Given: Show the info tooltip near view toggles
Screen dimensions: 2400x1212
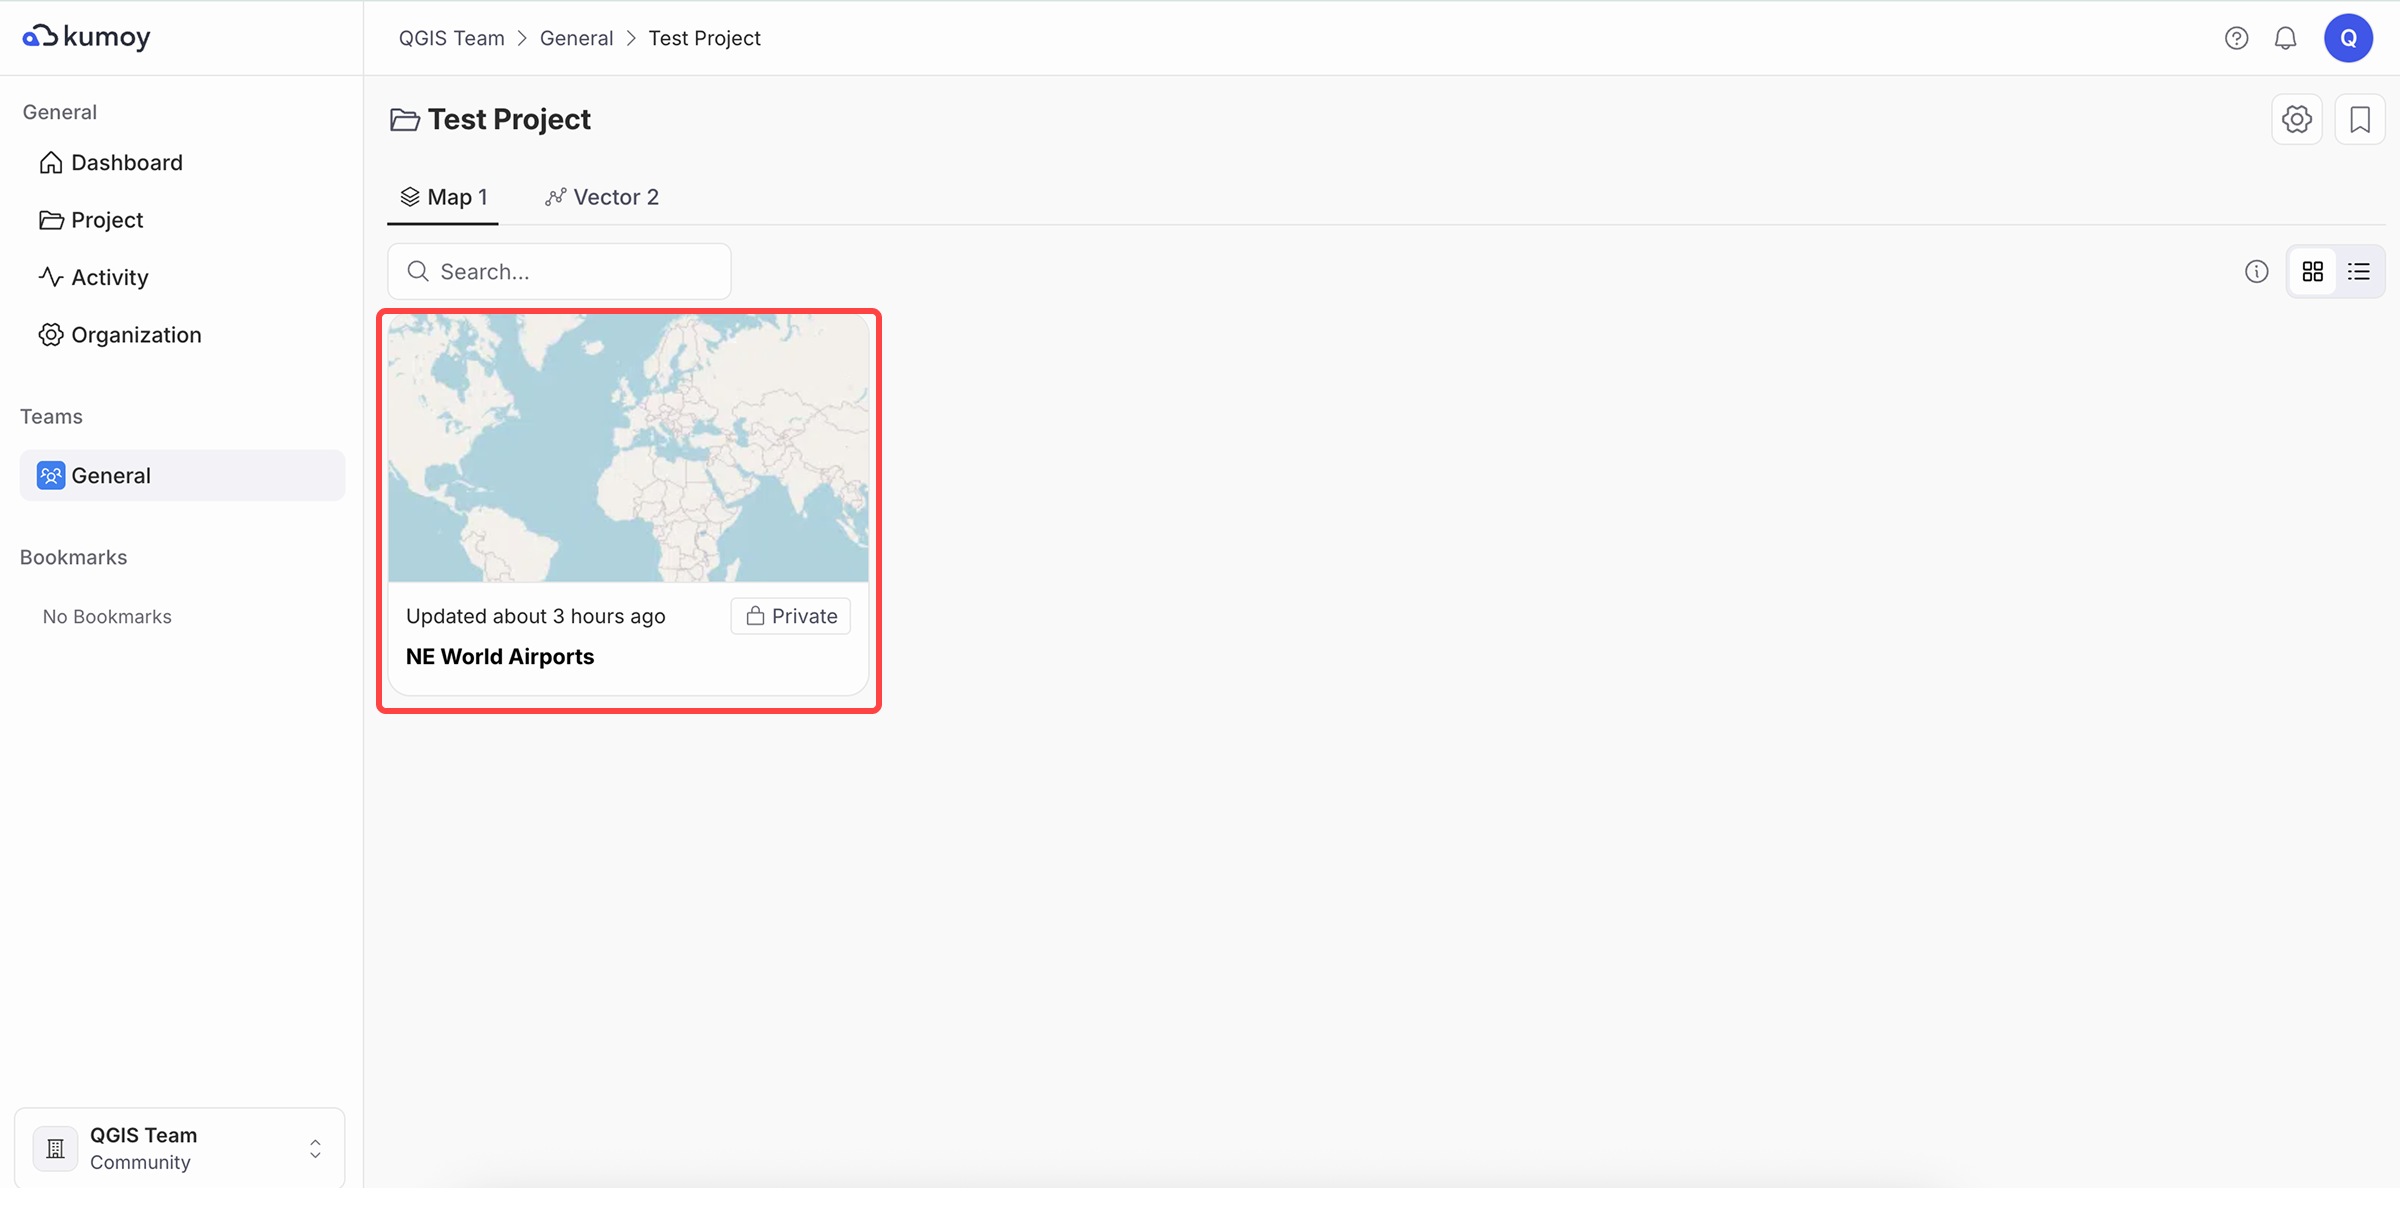Looking at the screenshot, I should point(2257,271).
